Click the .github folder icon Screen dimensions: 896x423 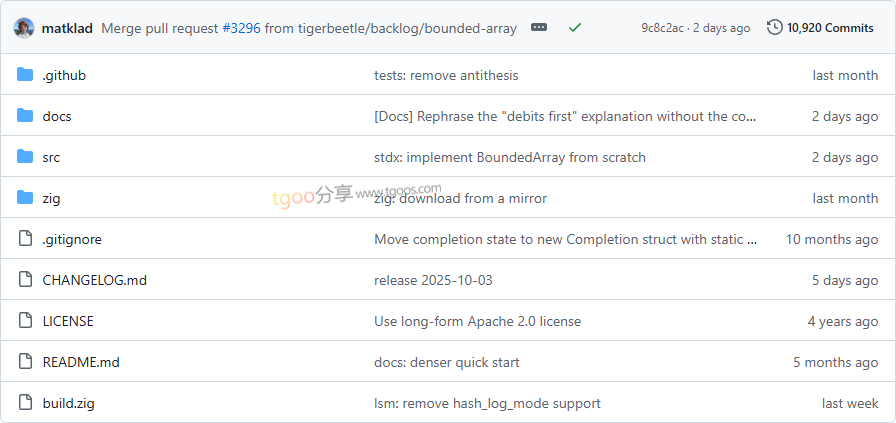25,75
